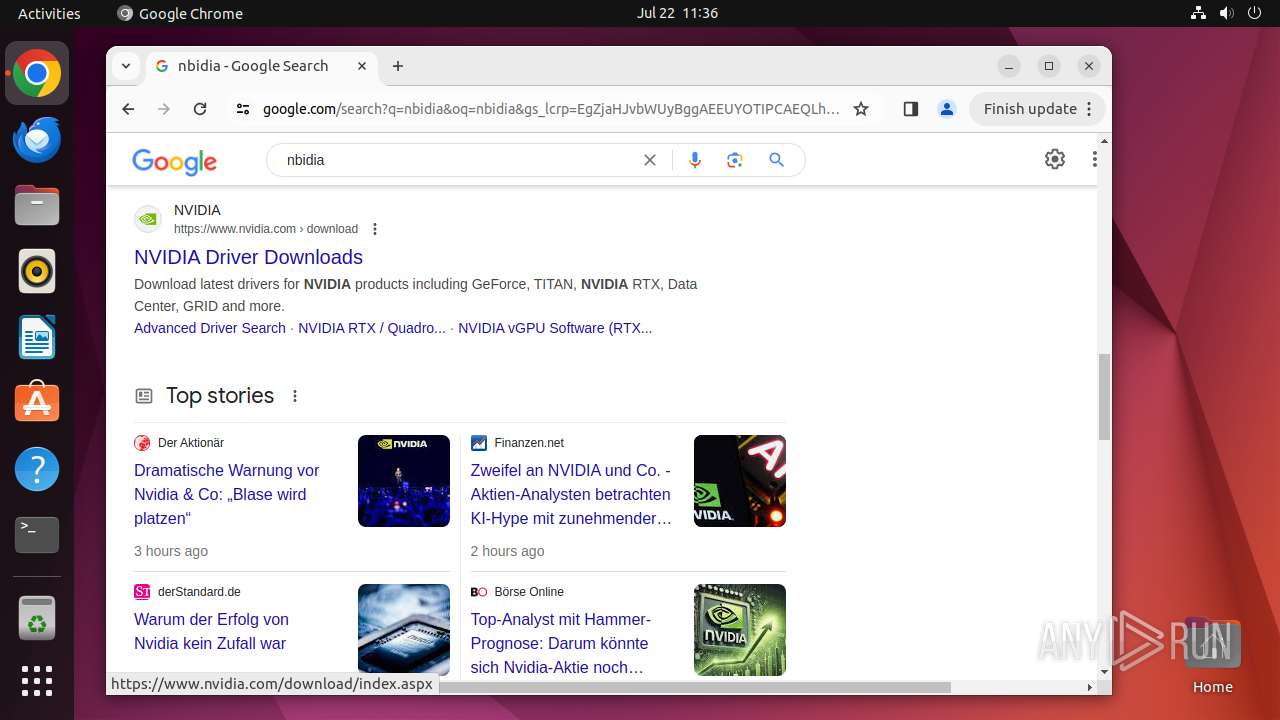This screenshot has width=1280, height=720.
Task: Click the nbidia search input field
Action: tap(460, 160)
